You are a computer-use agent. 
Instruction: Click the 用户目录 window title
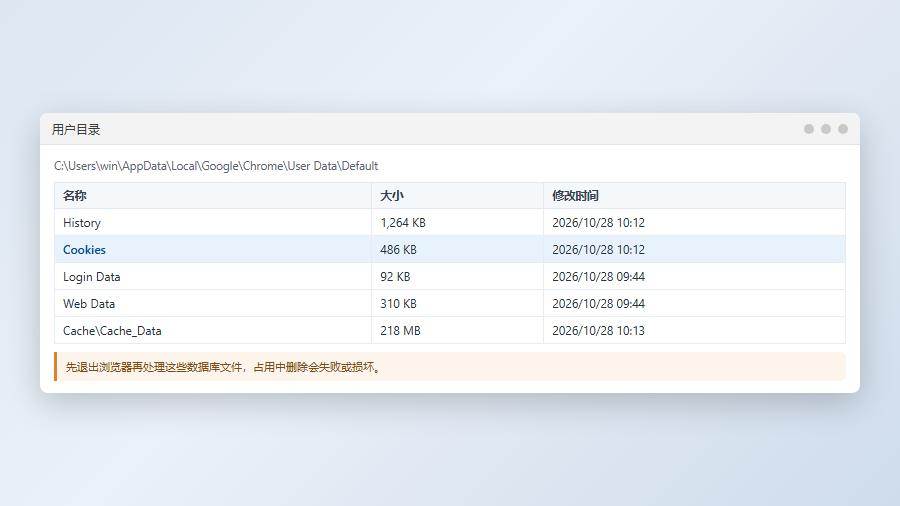[76, 130]
